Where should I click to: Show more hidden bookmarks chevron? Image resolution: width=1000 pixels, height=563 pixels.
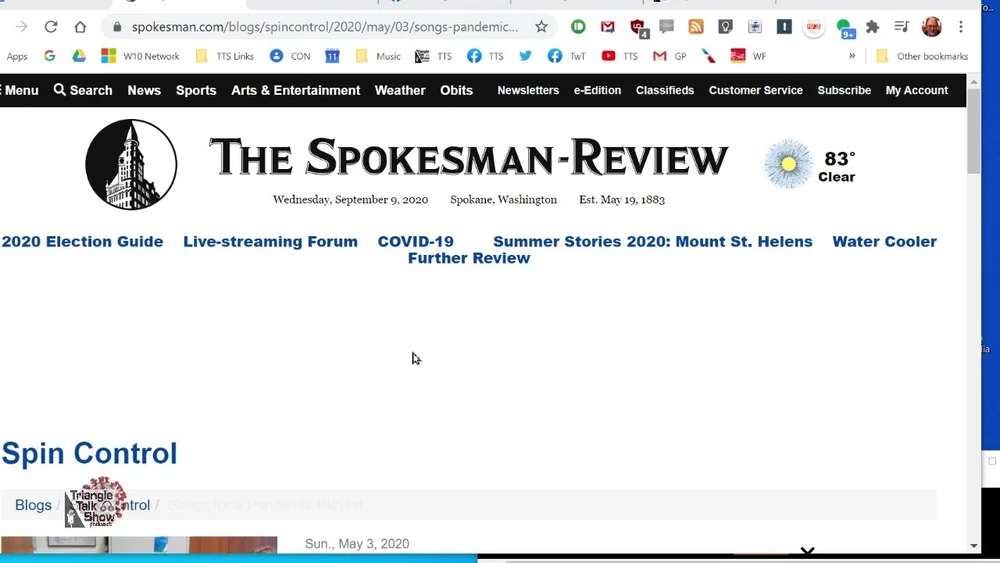(x=852, y=56)
